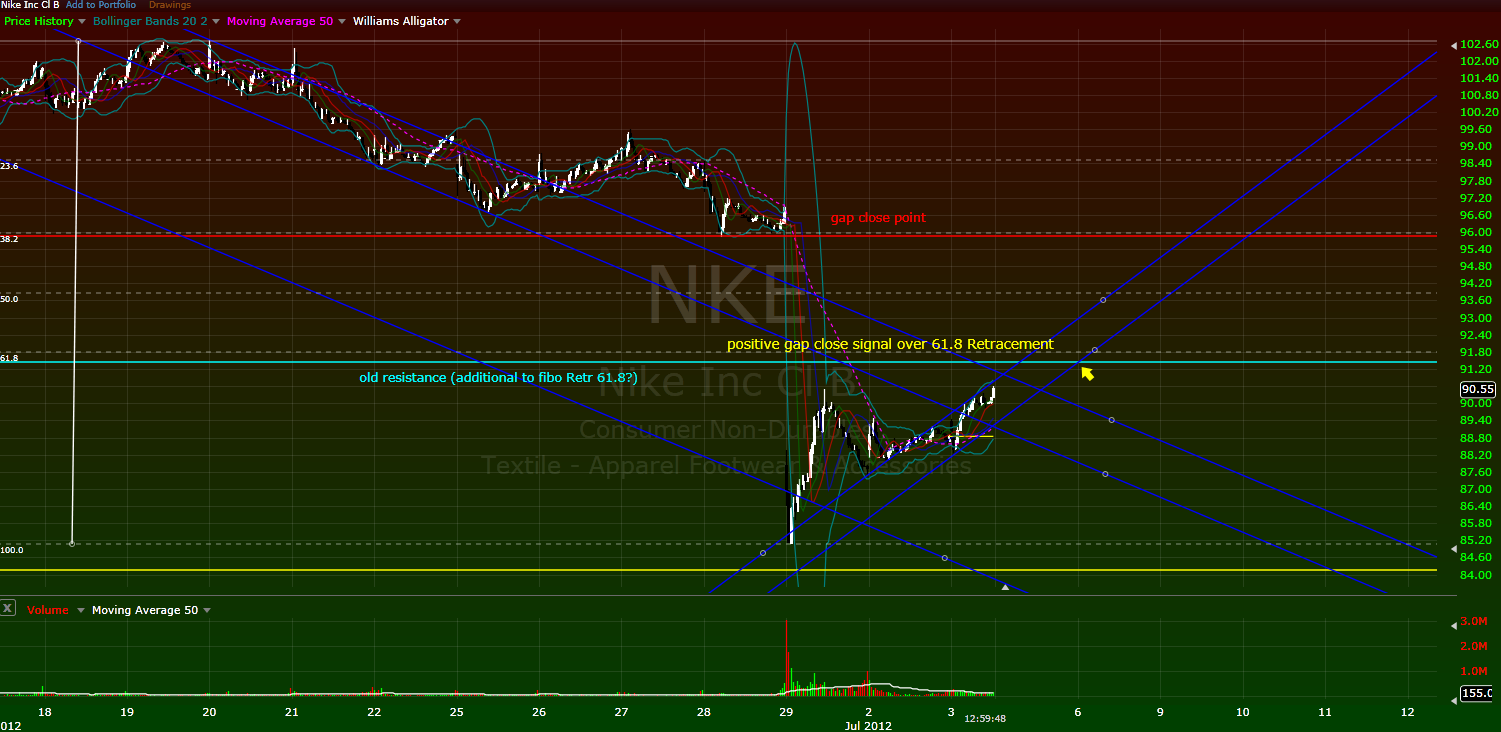
Task: Click the 90.55 current price label
Action: pyautogui.click(x=1477, y=390)
